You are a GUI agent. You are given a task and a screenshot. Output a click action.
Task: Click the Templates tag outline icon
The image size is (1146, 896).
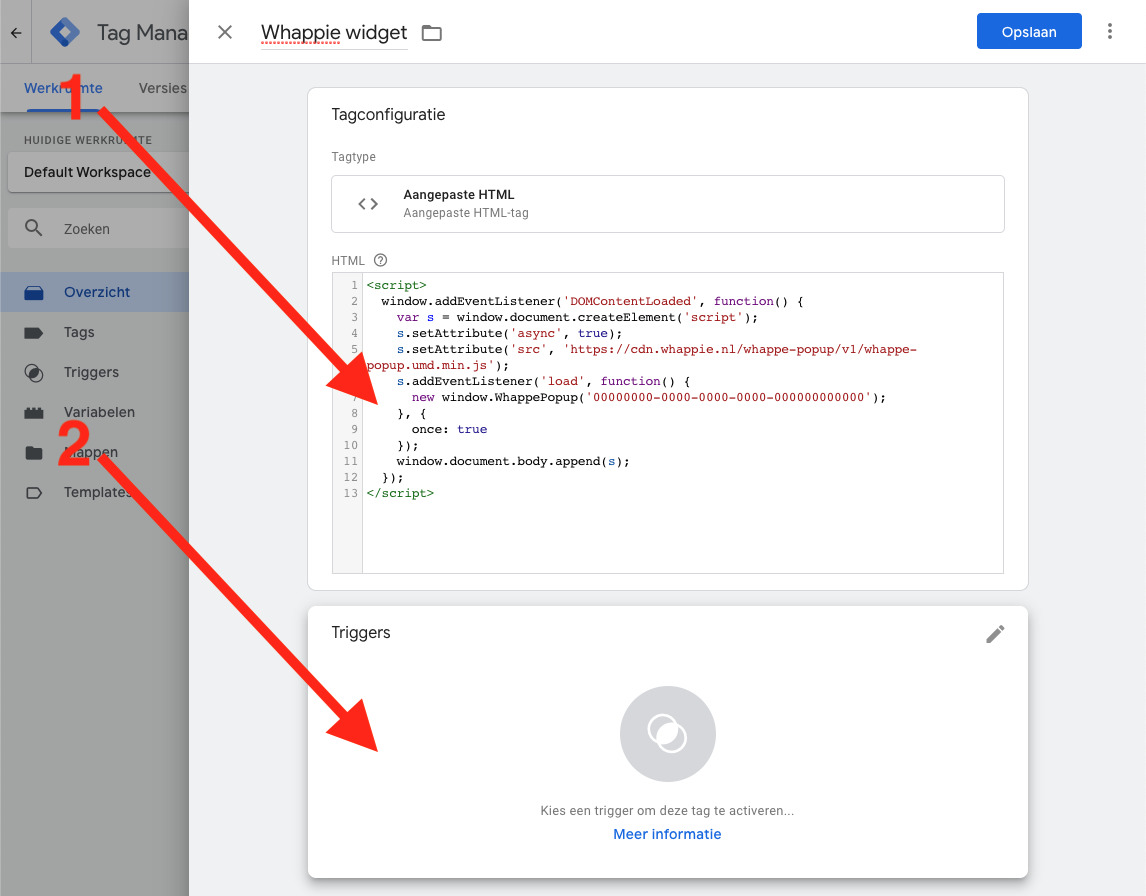pyautogui.click(x=34, y=493)
